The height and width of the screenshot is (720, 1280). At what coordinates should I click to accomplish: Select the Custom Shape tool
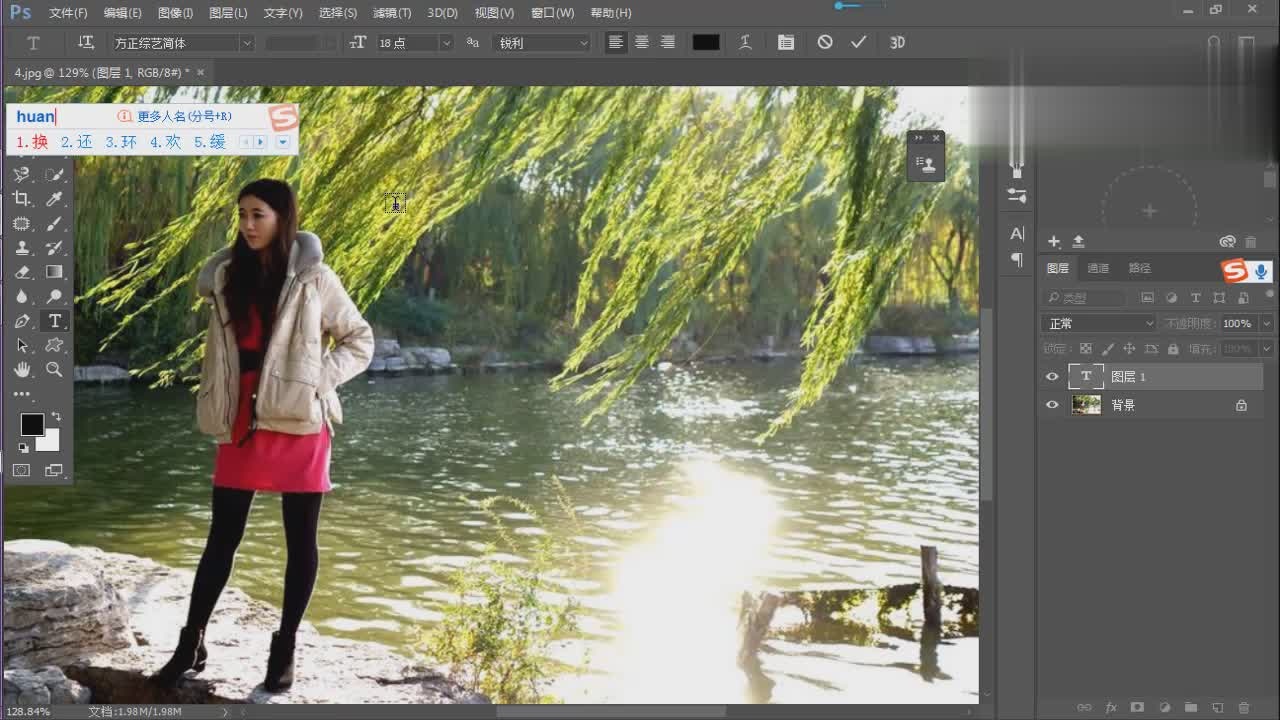pyautogui.click(x=54, y=345)
